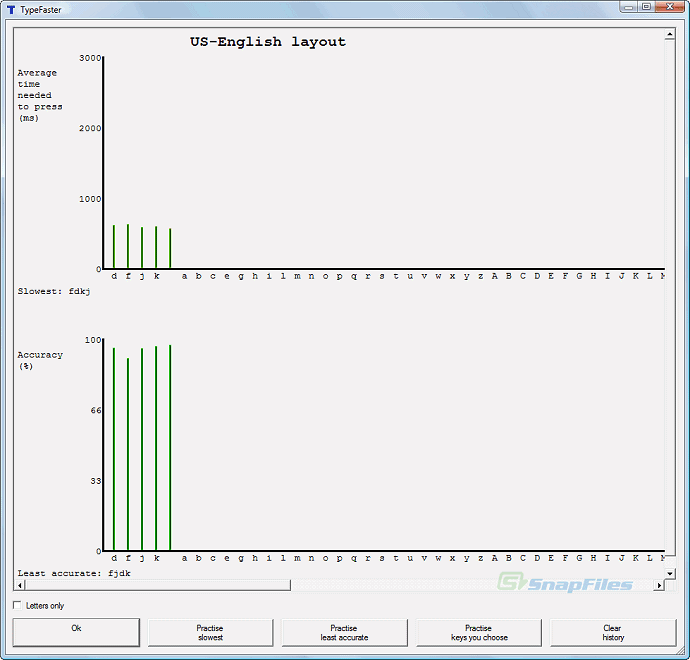Image resolution: width=690 pixels, height=660 pixels.
Task: Click the 100 value on accuracy axis
Action: 93,340
